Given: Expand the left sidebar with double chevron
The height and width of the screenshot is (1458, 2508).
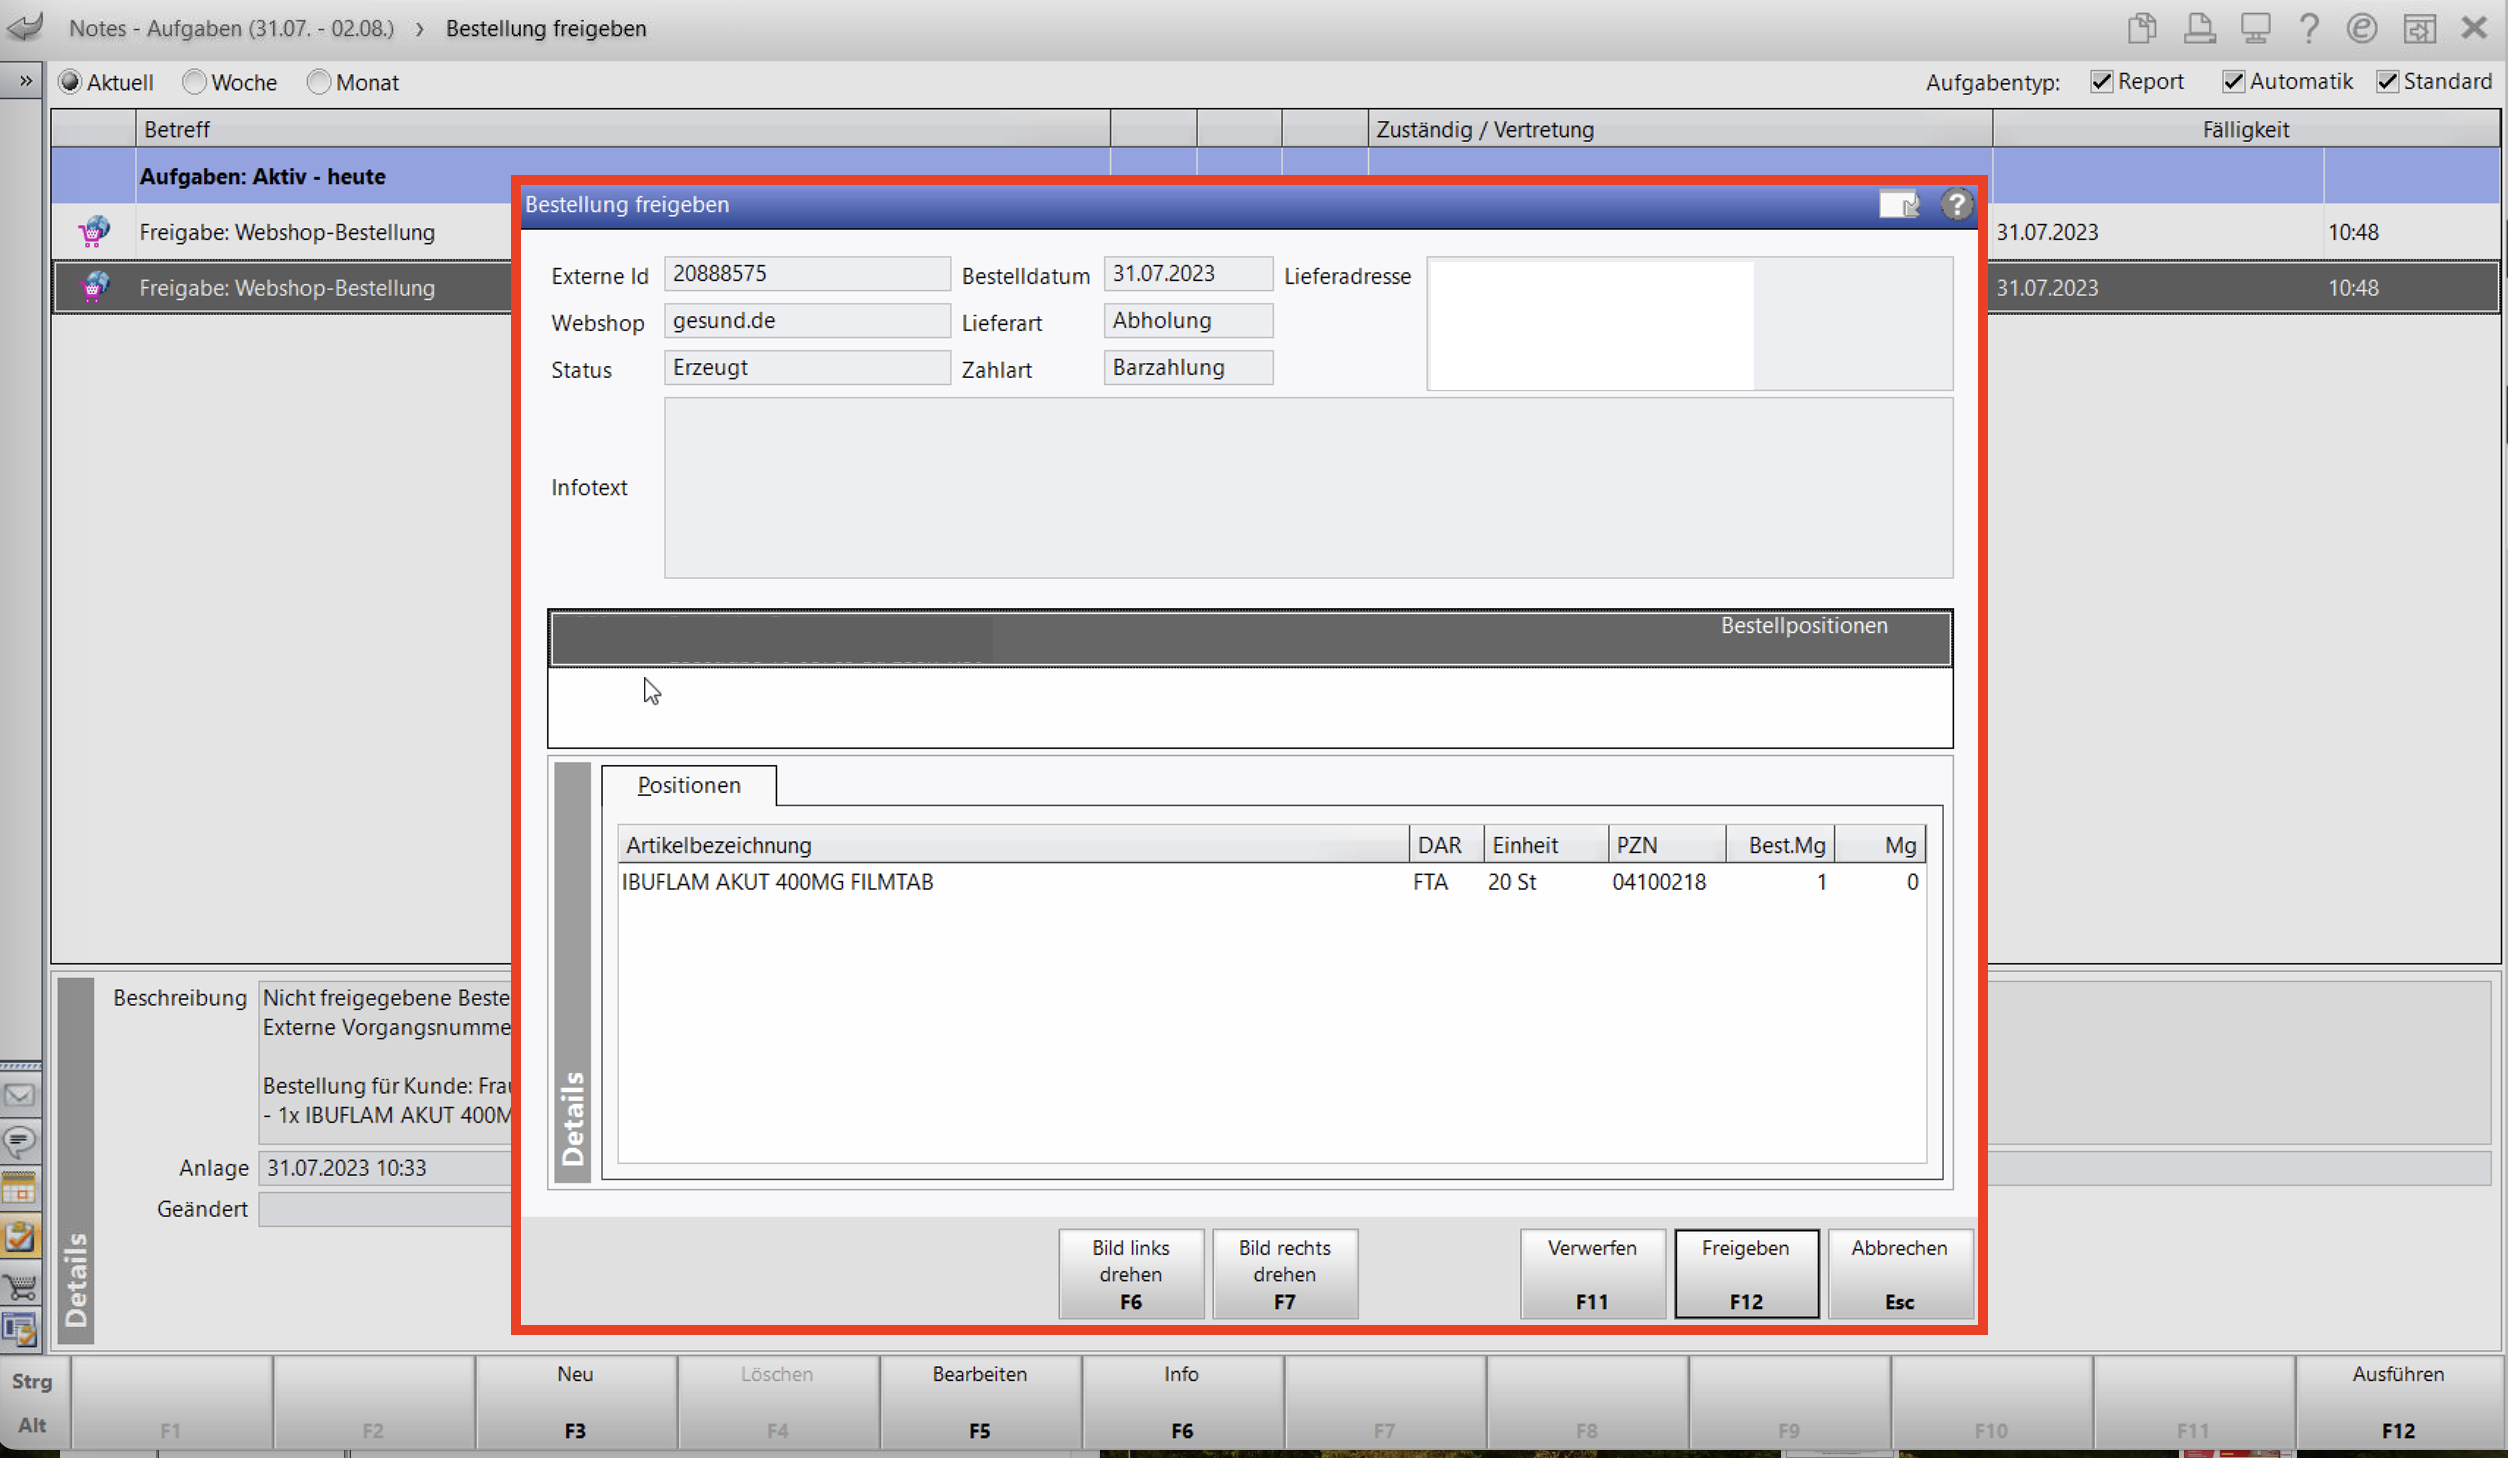Looking at the screenshot, I should (24, 81).
